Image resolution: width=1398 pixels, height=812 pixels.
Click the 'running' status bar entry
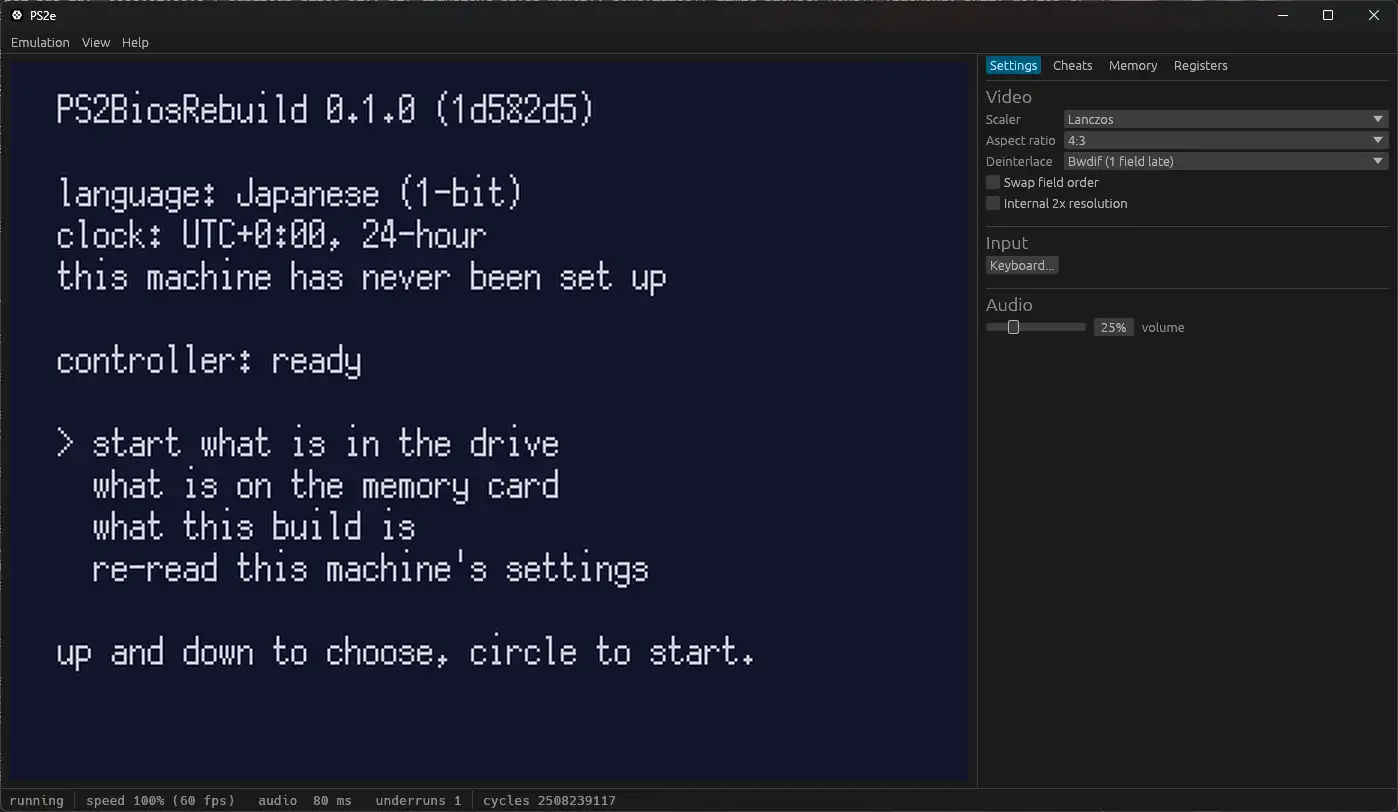click(36, 800)
